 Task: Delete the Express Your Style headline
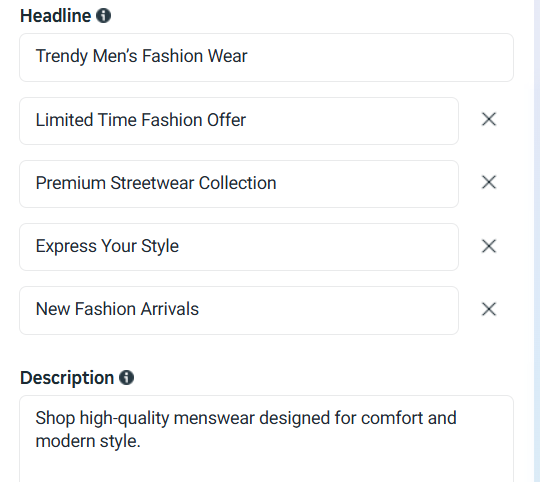tap(488, 246)
